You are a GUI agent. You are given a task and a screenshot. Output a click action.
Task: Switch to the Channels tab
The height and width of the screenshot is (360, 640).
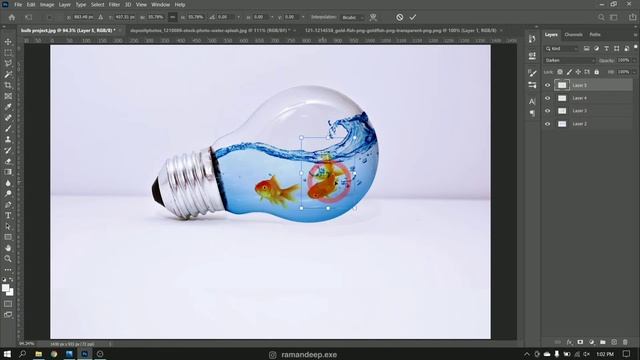573,35
